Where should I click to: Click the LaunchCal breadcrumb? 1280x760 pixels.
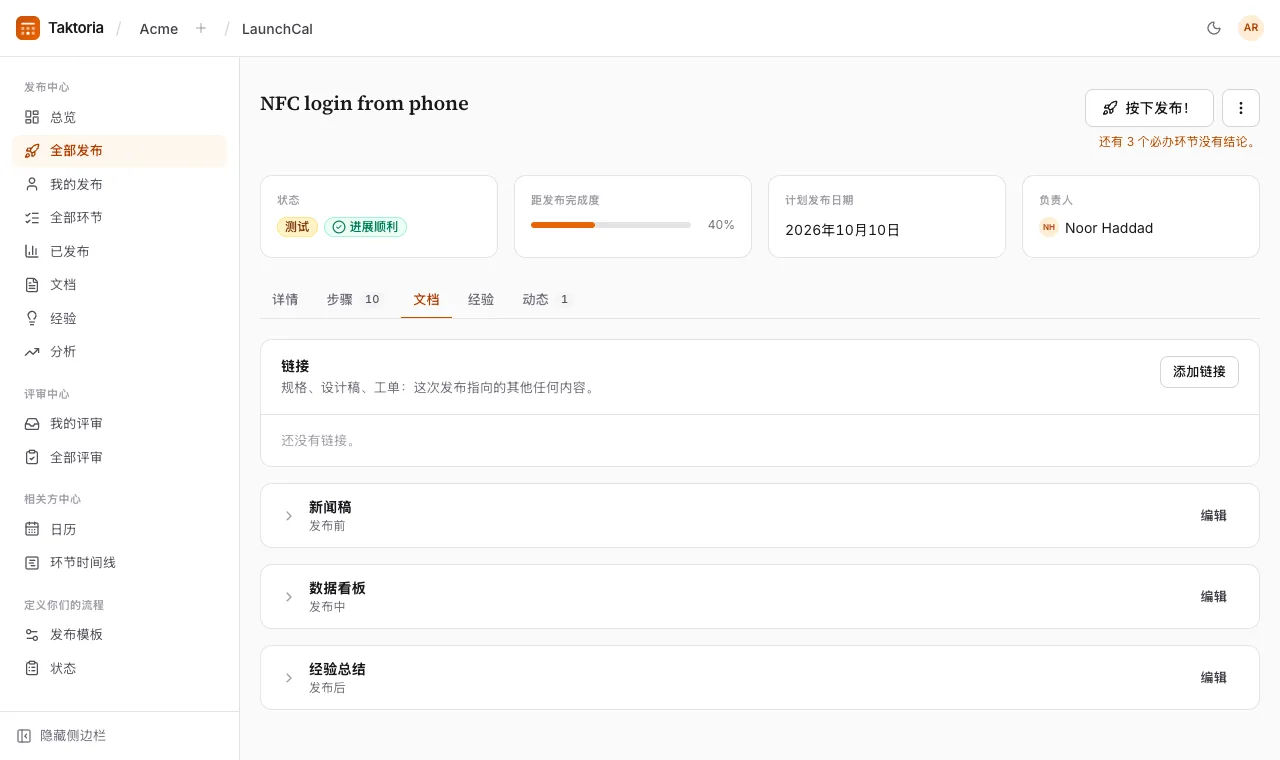(x=277, y=29)
